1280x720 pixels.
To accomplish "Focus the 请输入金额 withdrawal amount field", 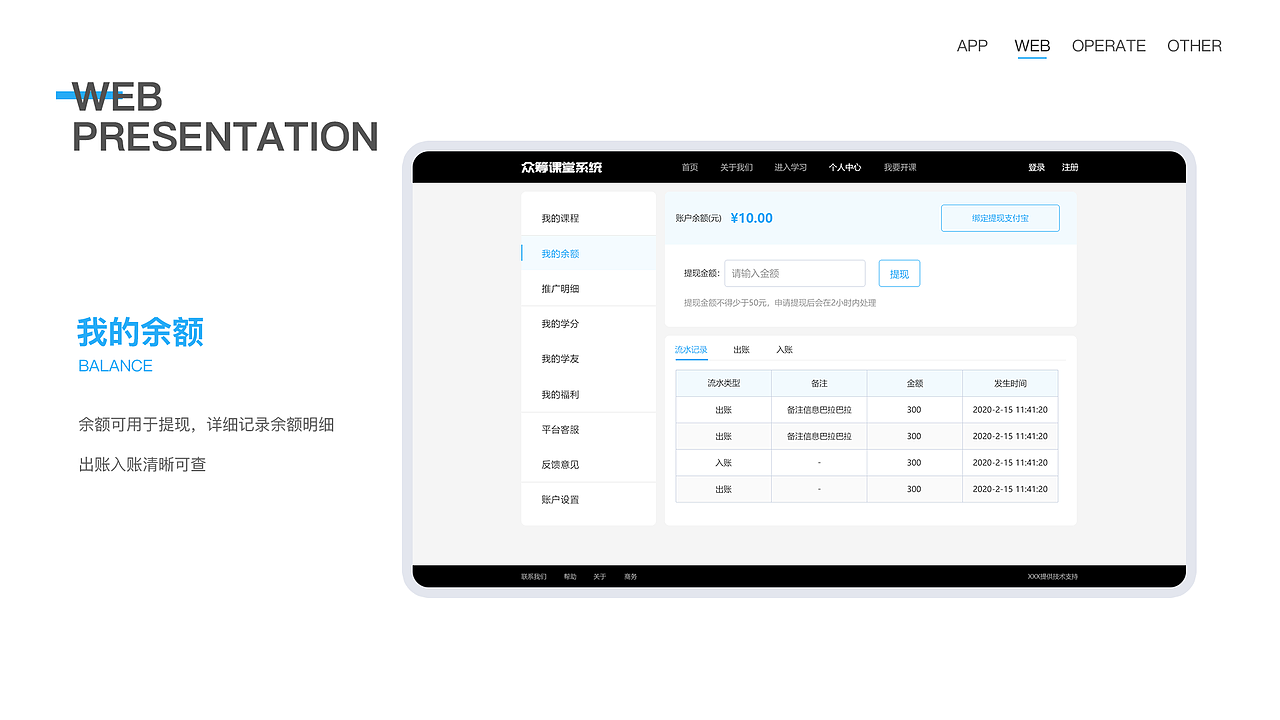I will pos(795,273).
